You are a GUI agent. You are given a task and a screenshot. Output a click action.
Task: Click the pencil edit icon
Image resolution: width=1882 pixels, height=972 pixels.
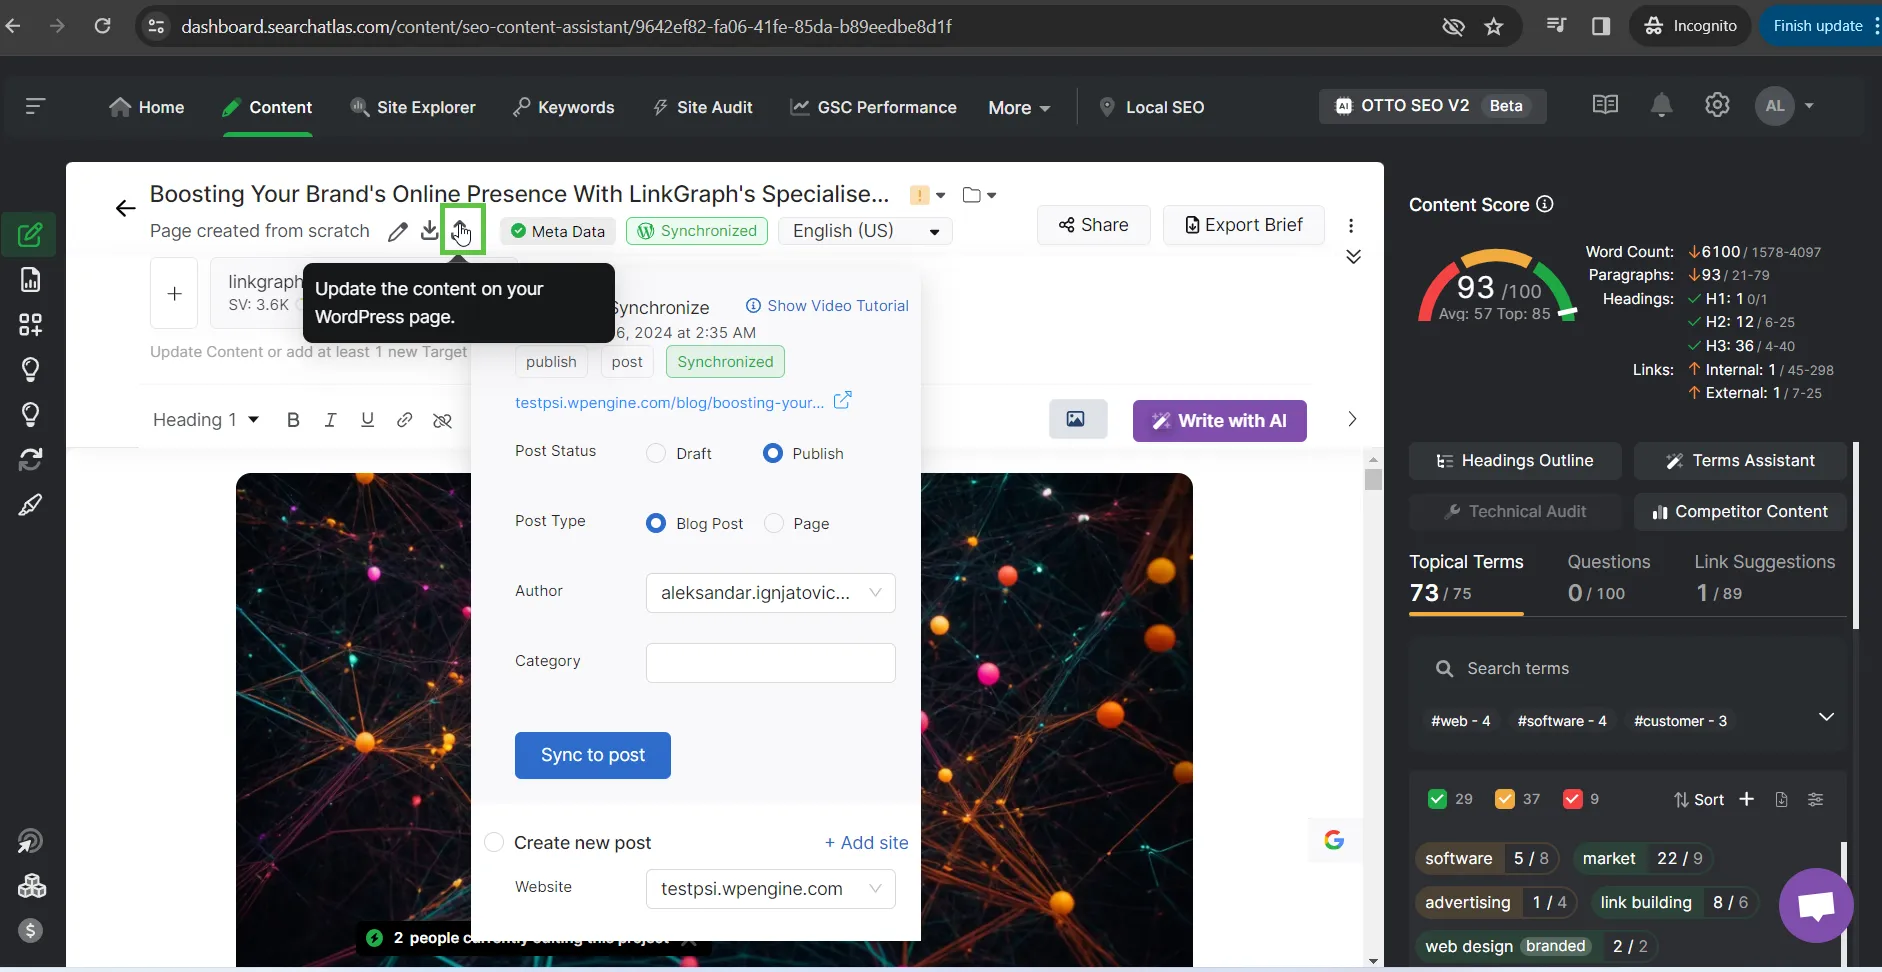[397, 231]
